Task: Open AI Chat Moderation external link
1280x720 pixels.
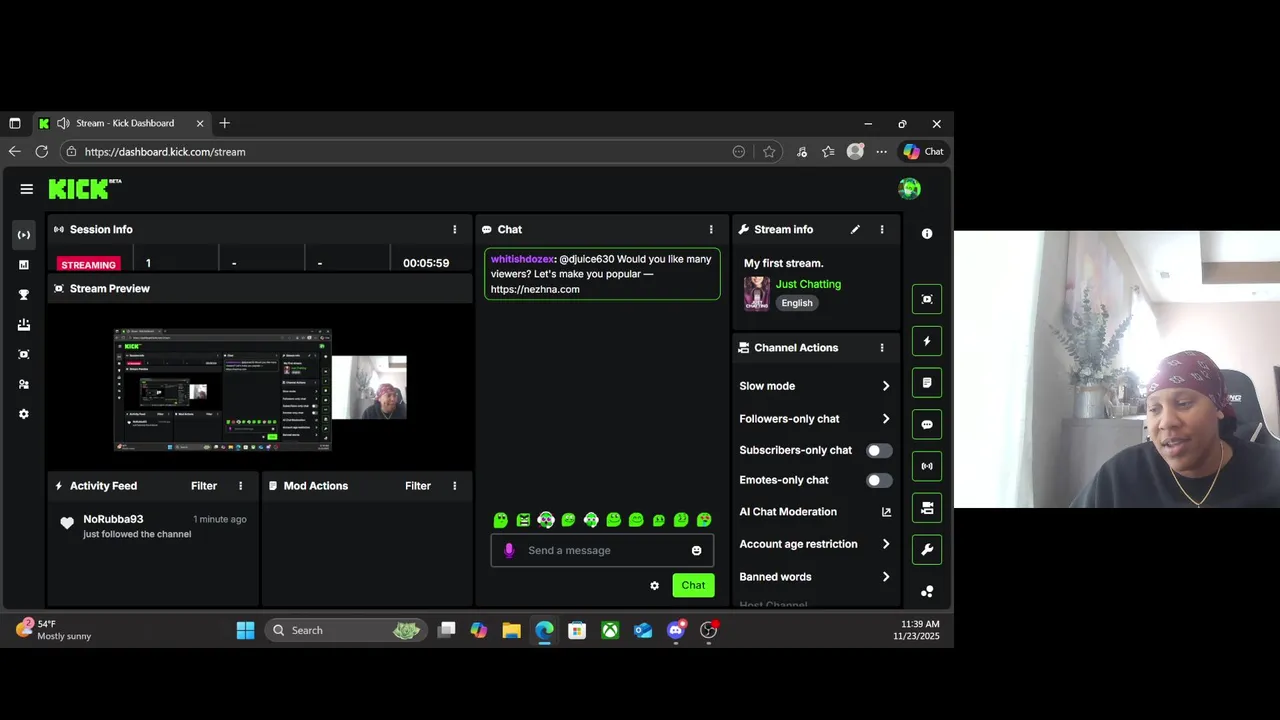Action: (886, 512)
